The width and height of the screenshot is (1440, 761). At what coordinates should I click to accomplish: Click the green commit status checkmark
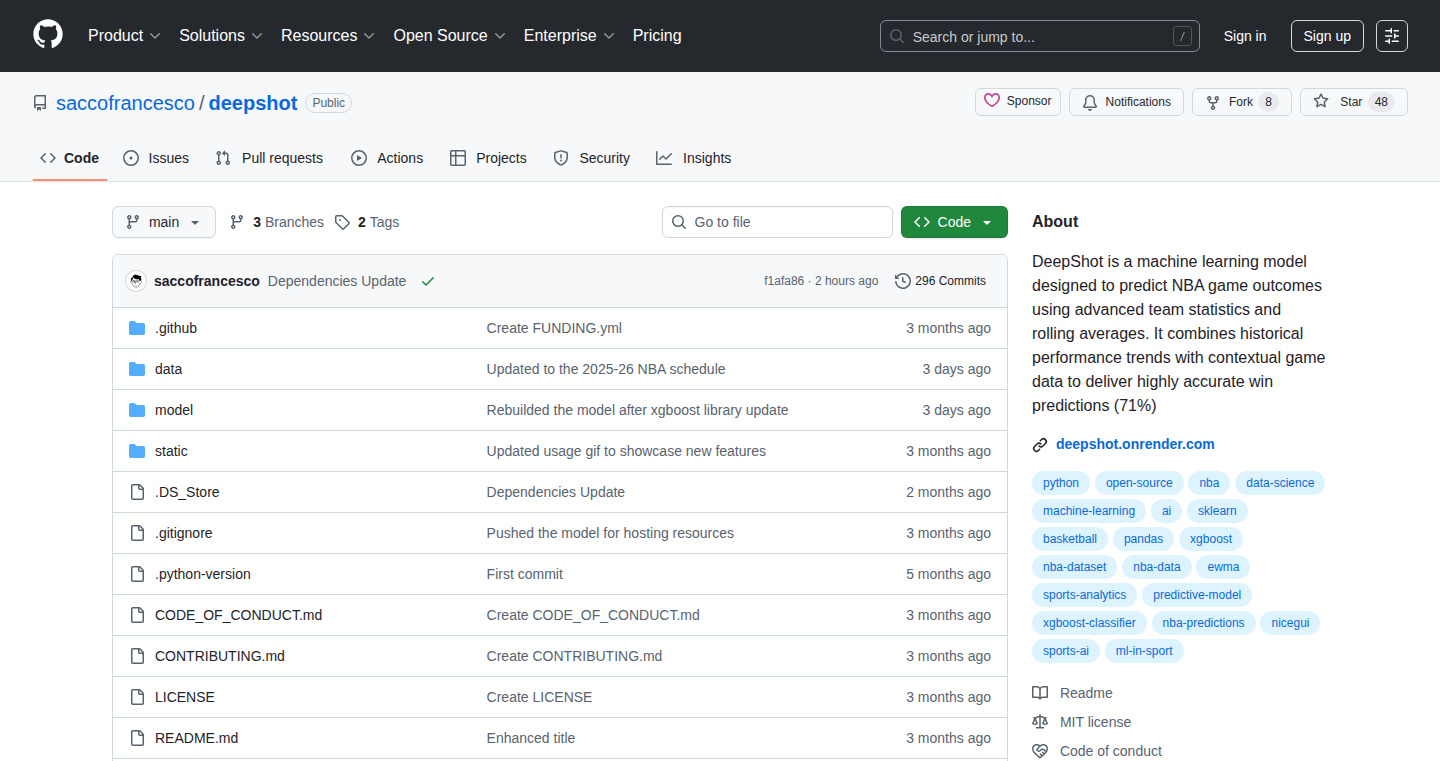pyautogui.click(x=428, y=281)
